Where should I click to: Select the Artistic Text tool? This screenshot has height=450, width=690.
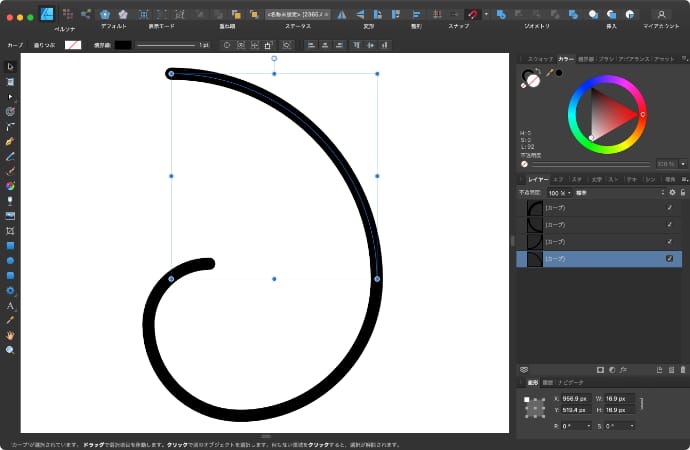[x=10, y=305]
